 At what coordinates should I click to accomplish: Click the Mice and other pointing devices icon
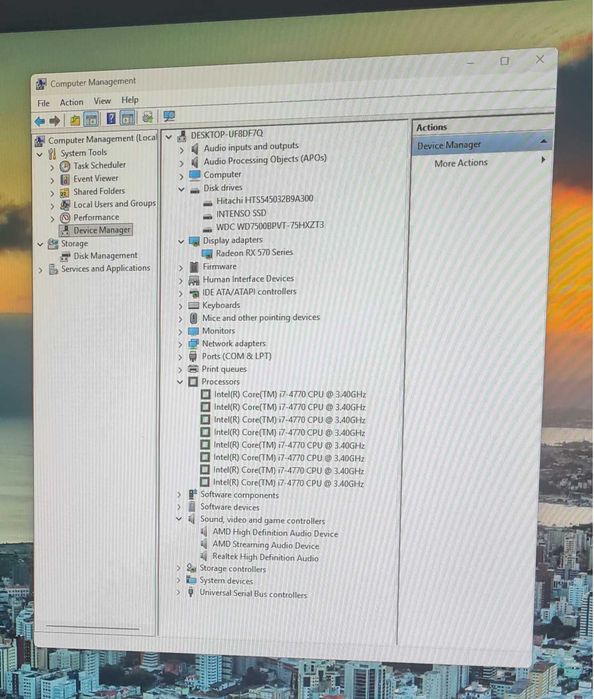(194, 318)
